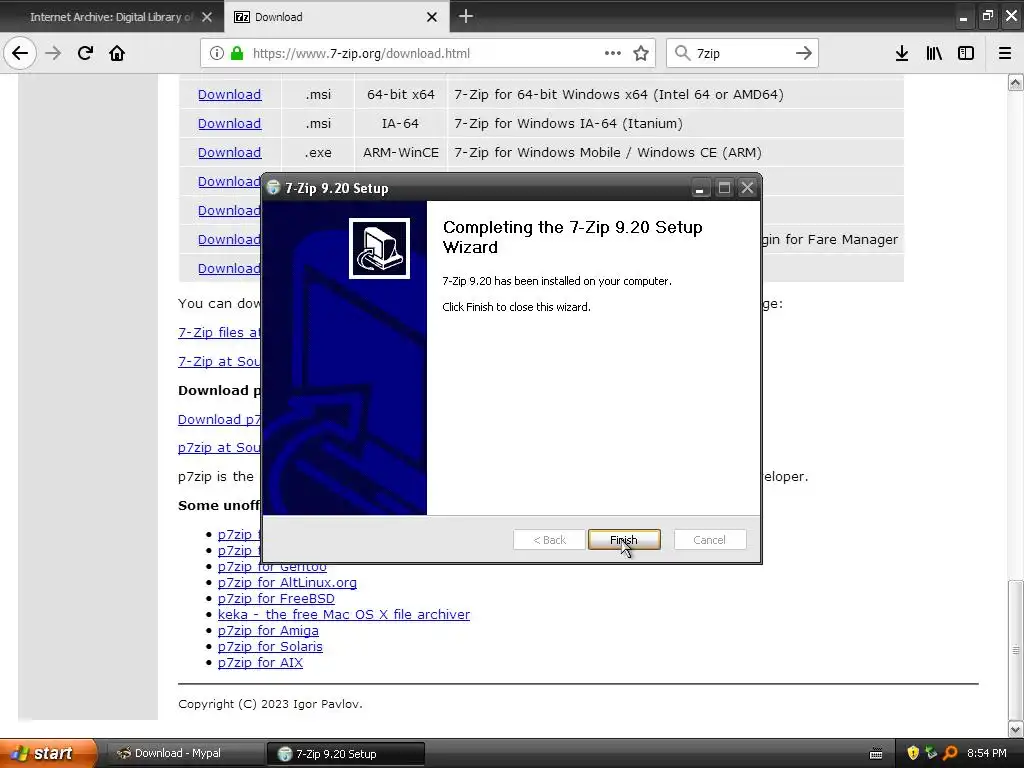Reload the page with the refresh icon
This screenshot has width=1024, height=768.
85,53
